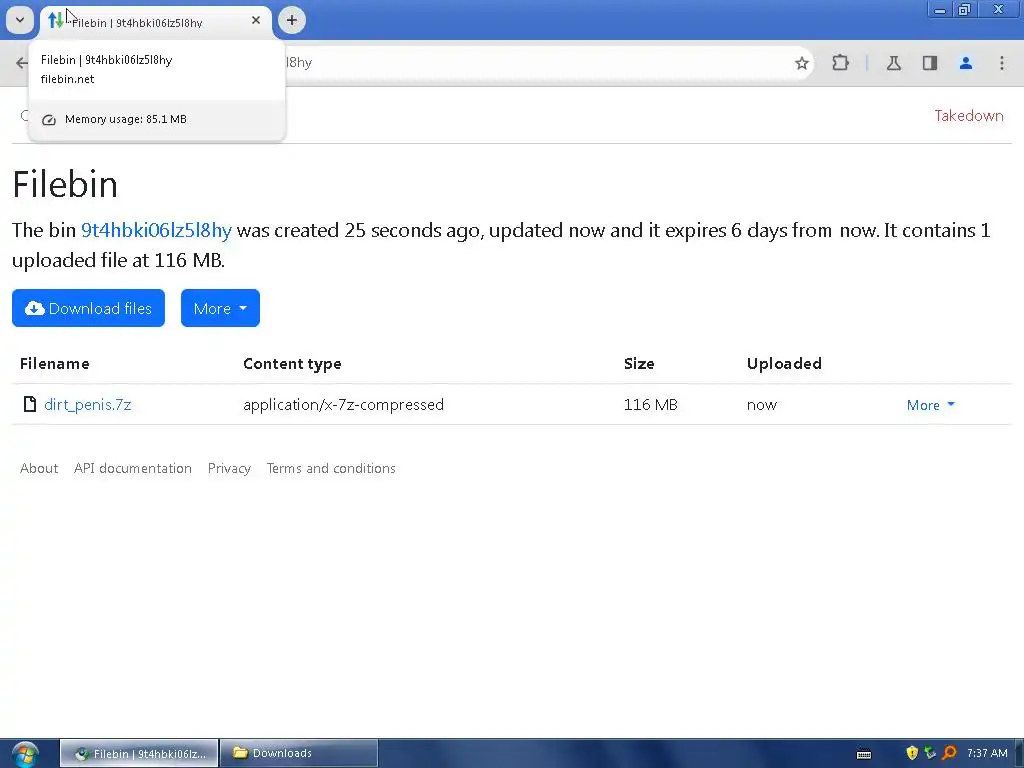Click the security shield tray icon
The height and width of the screenshot is (768, 1024).
click(x=912, y=753)
